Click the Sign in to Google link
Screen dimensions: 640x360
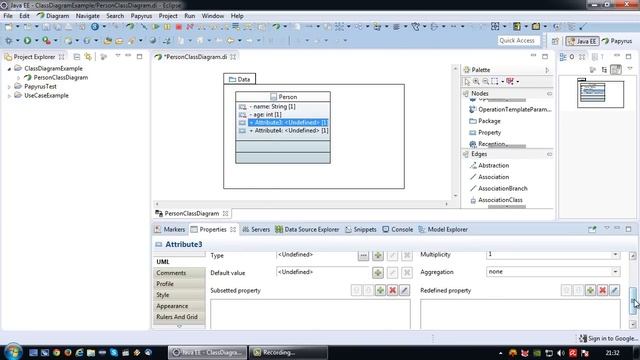tap(608, 338)
